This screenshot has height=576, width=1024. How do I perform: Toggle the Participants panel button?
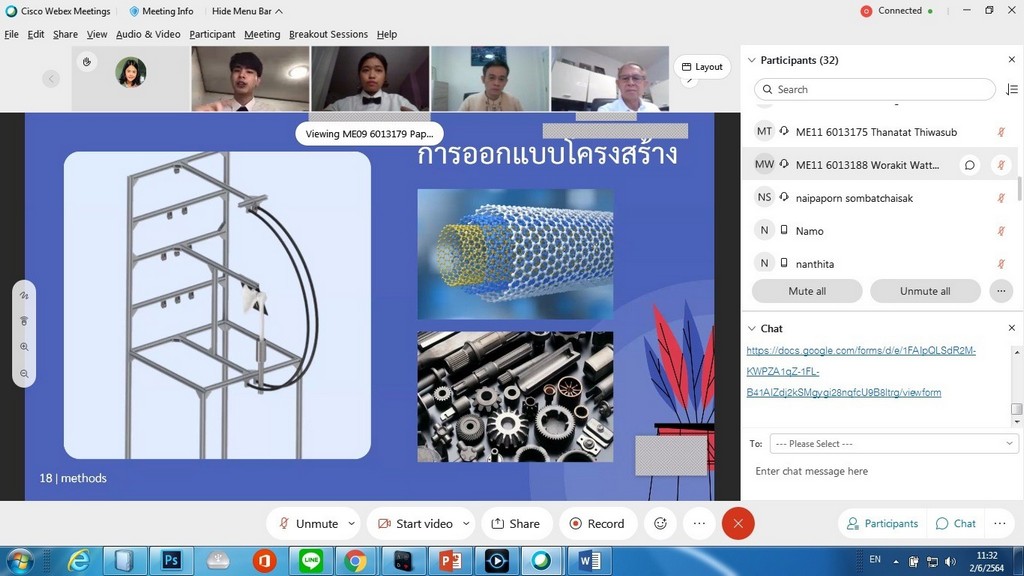point(881,523)
